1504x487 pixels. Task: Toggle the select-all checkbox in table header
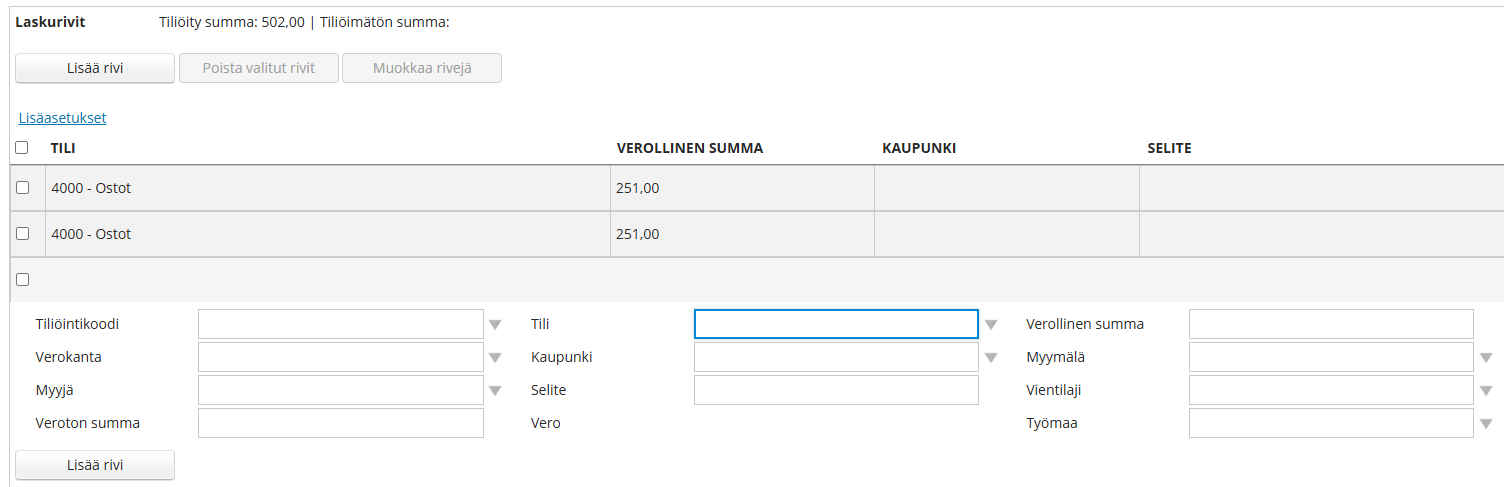(x=23, y=148)
